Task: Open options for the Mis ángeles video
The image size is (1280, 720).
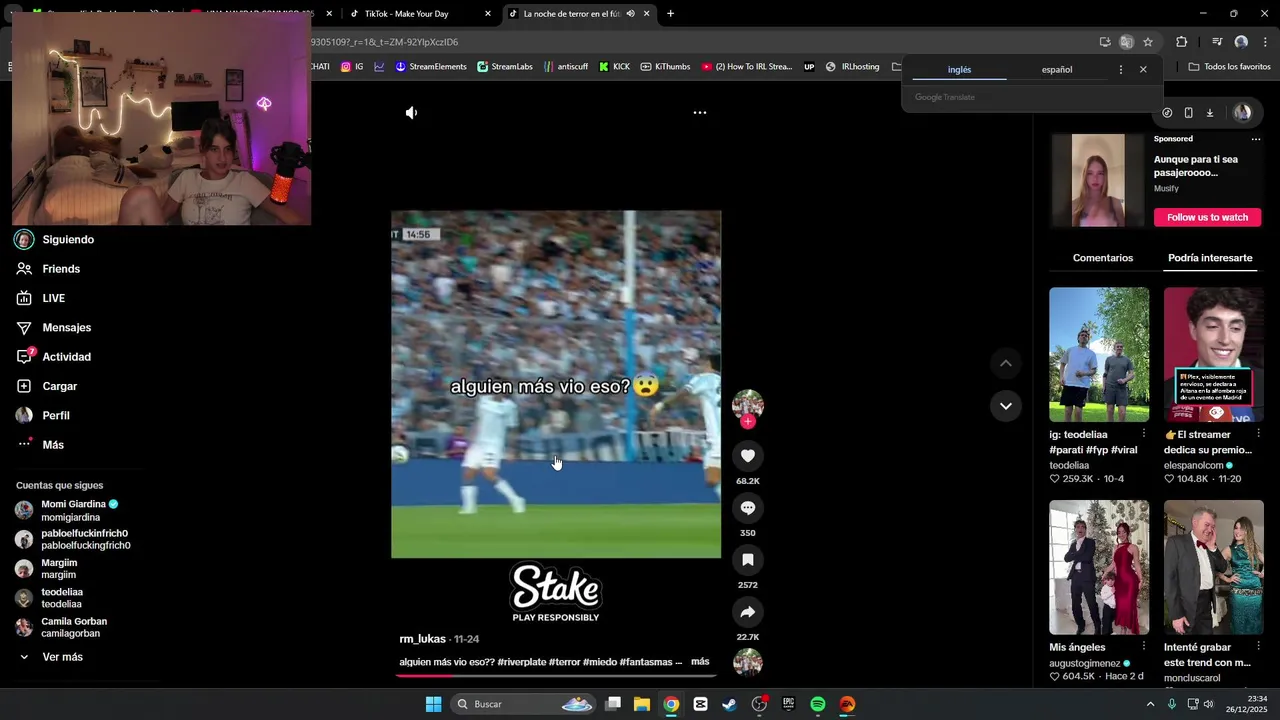Action: [1143, 647]
